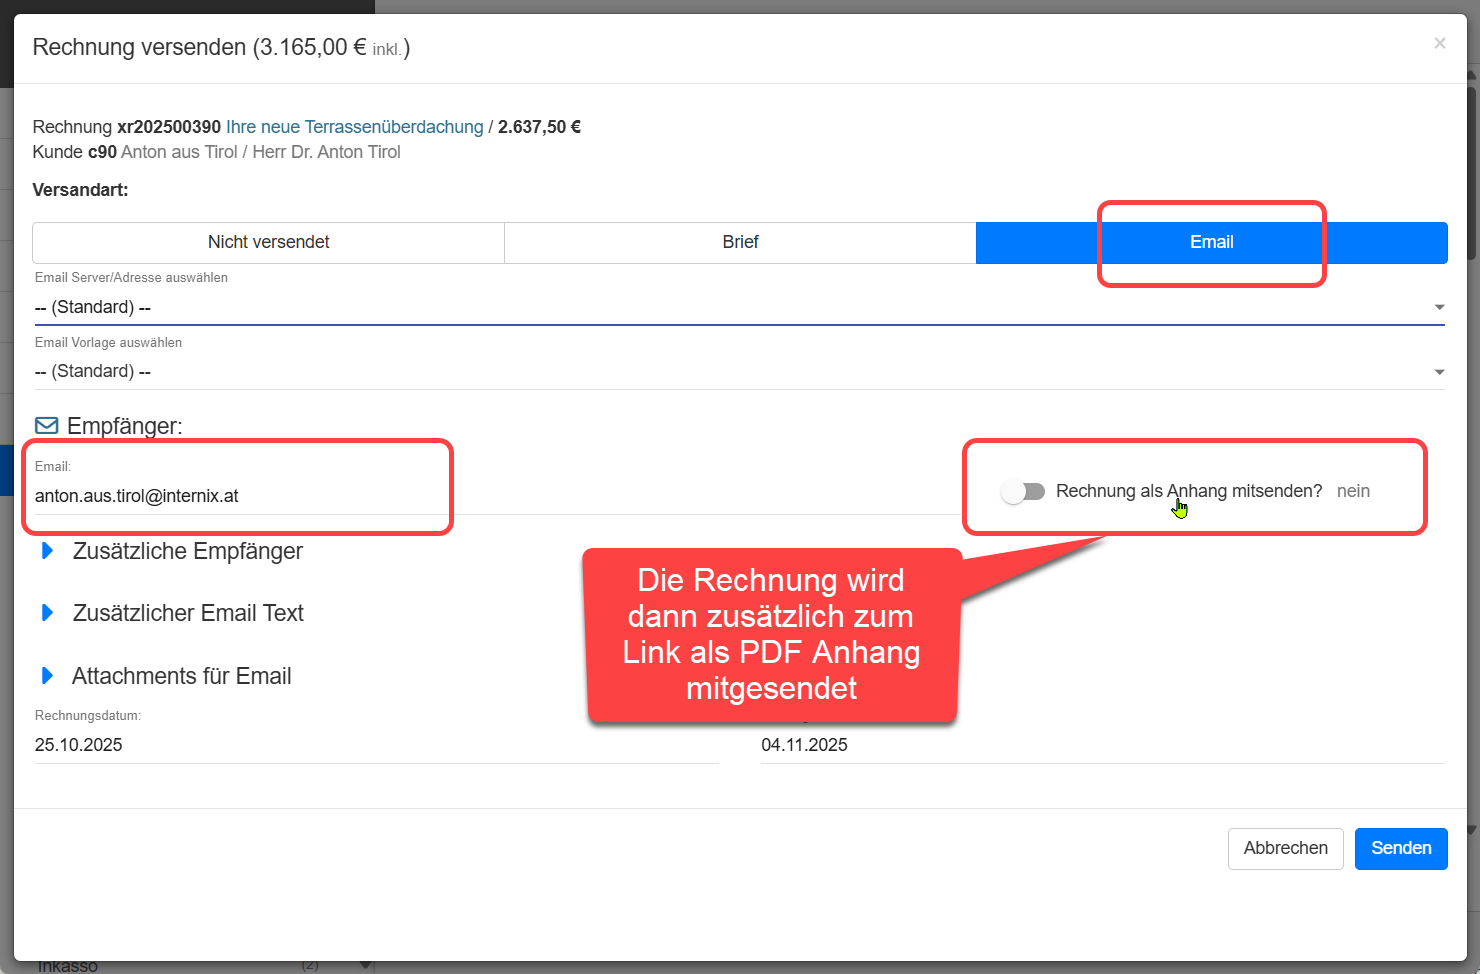Click the envelope icon beside Empfänger
Viewport: 1480px width, 974px height.
pos(47,426)
